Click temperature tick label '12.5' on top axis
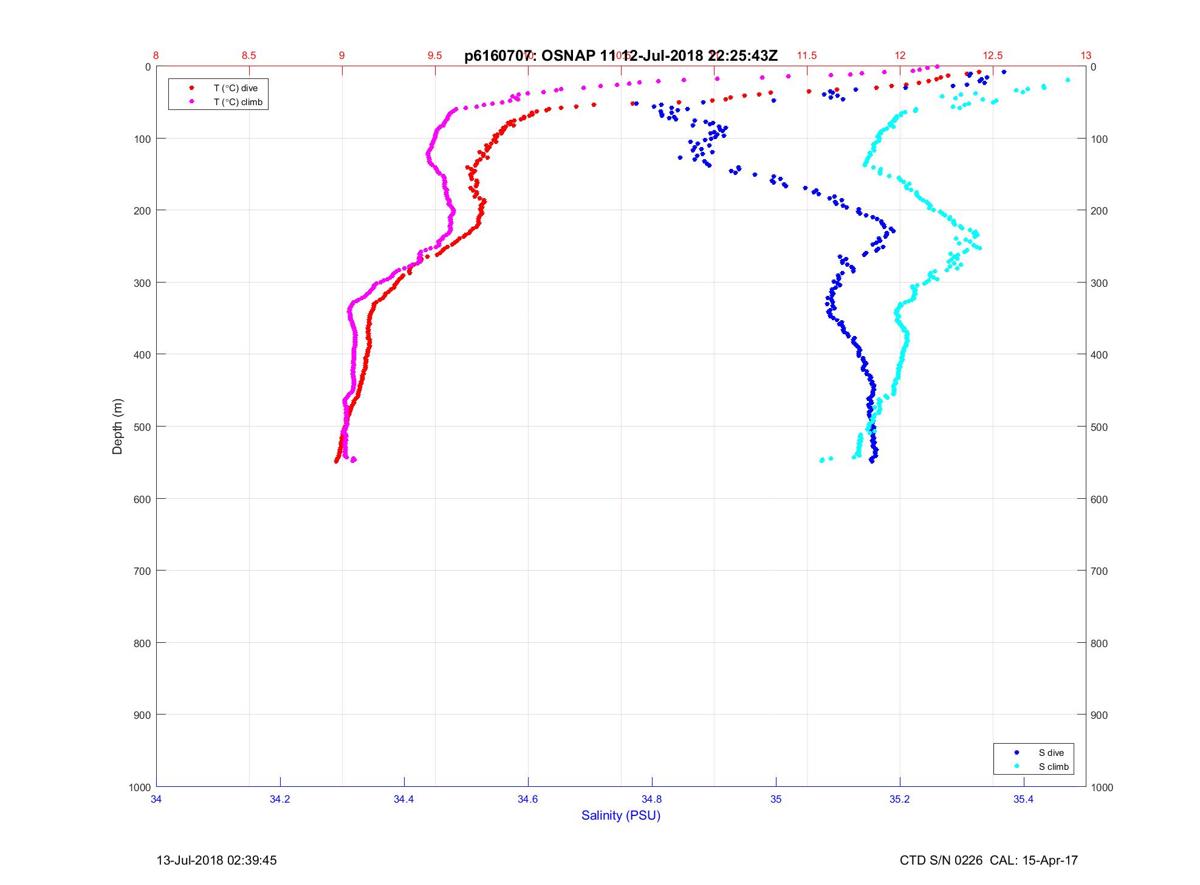The width and height of the screenshot is (1200, 885). 993,56
